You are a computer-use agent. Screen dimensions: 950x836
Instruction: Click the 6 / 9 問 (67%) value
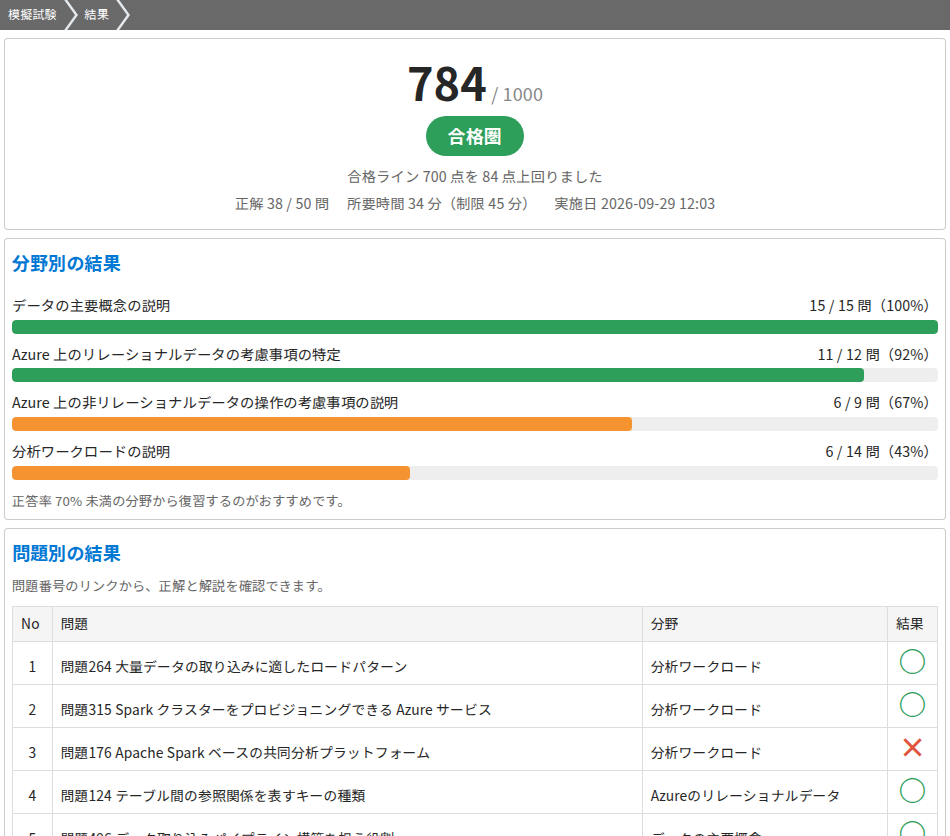click(x=881, y=403)
